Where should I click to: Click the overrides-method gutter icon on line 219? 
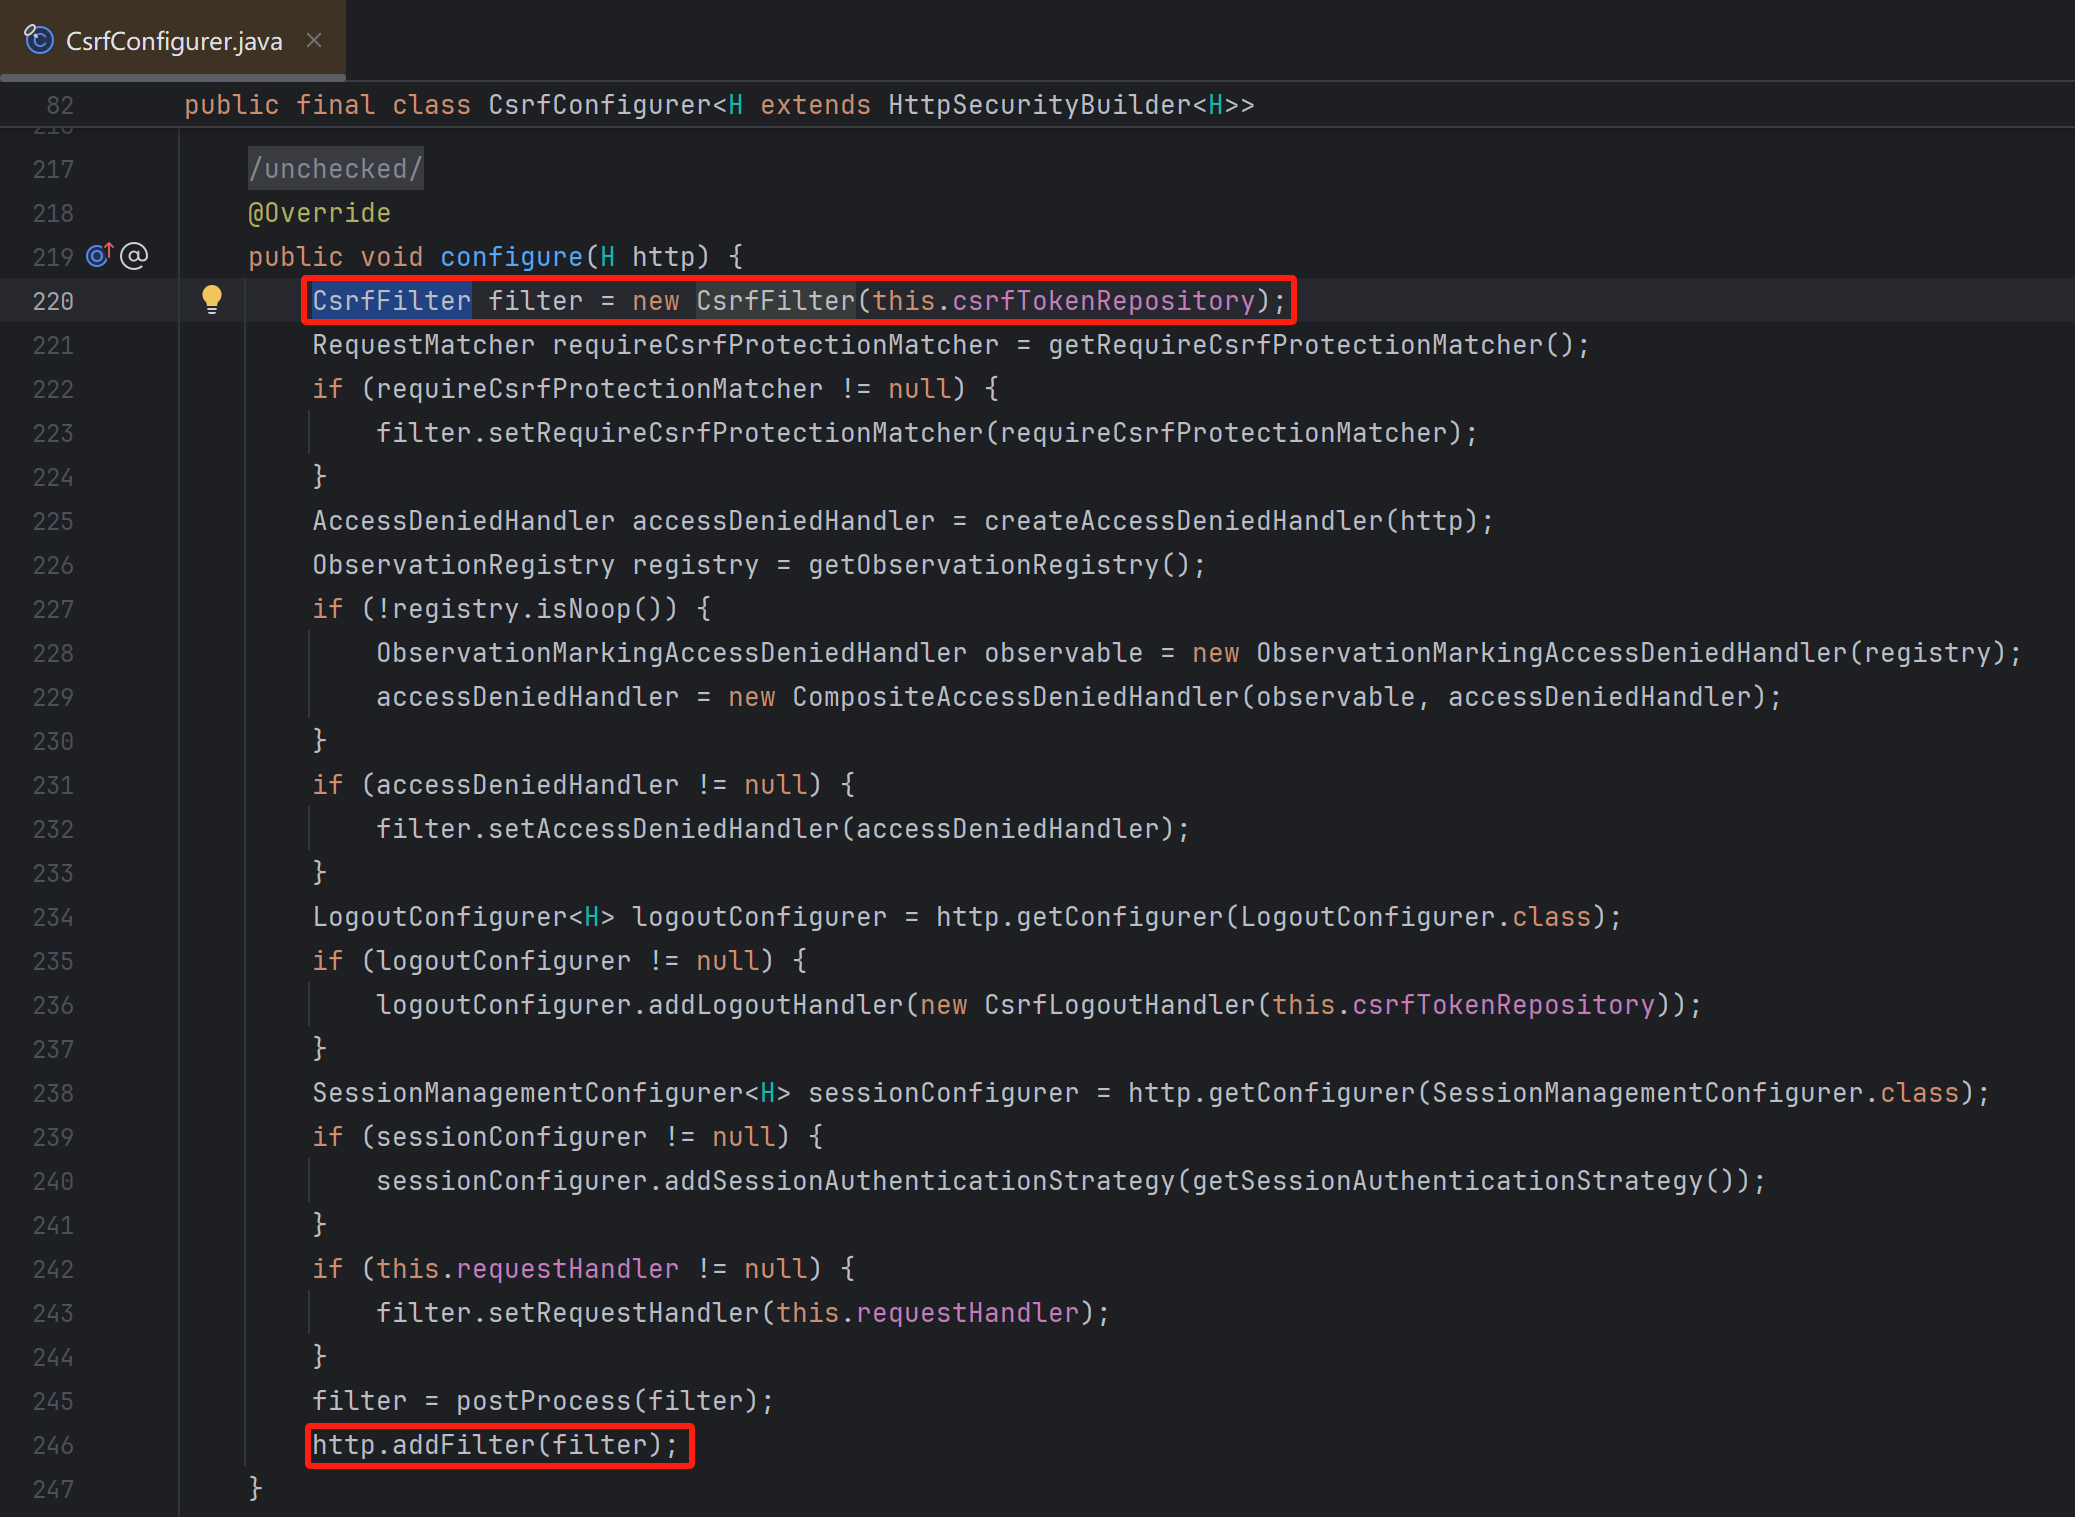tap(99, 256)
